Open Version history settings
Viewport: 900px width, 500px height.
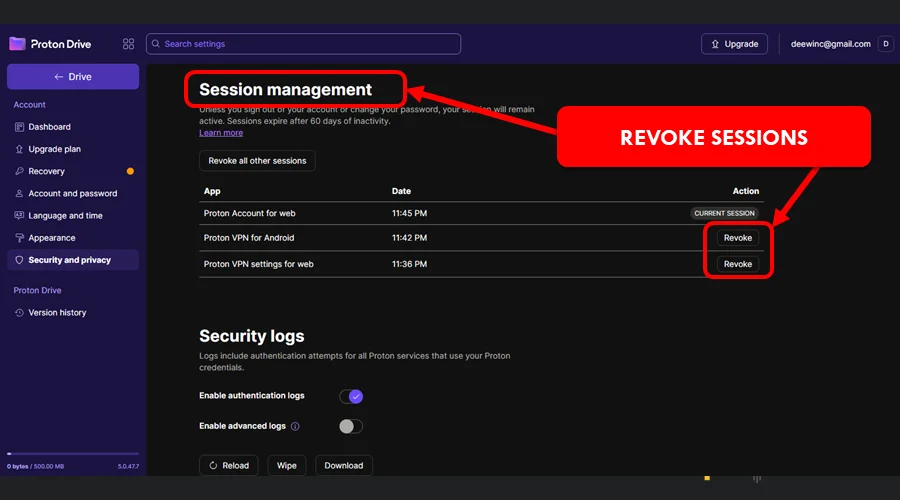point(73,313)
